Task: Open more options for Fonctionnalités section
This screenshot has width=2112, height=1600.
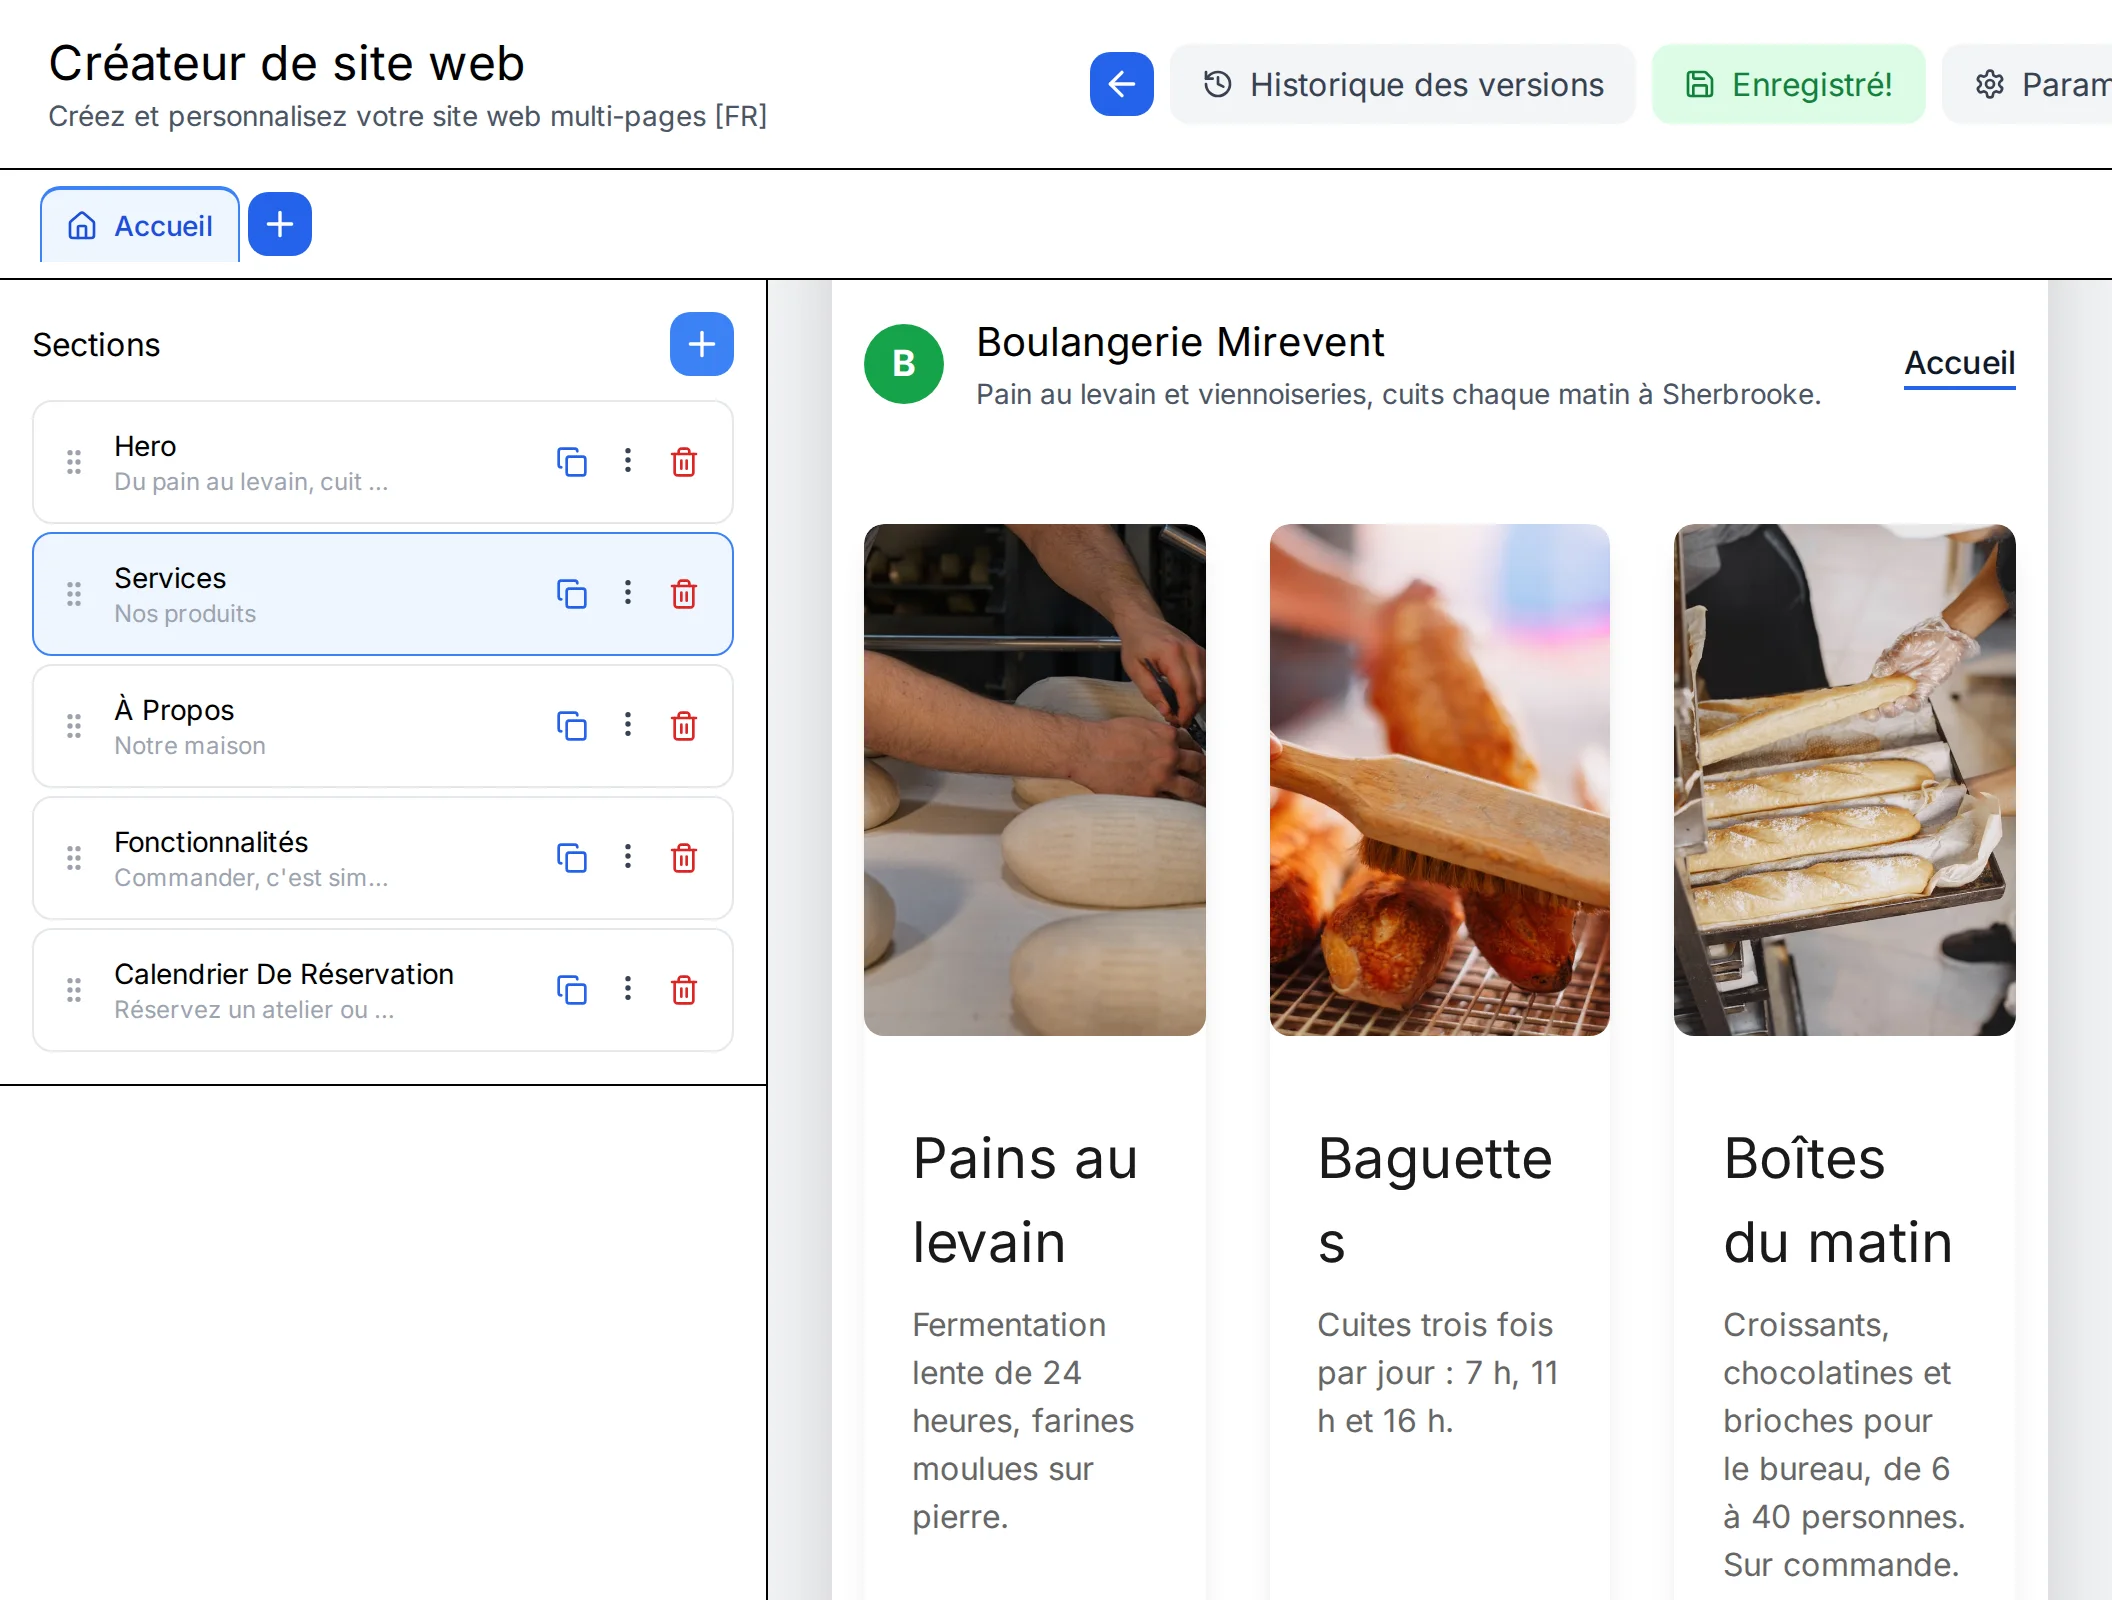Action: click(x=628, y=857)
